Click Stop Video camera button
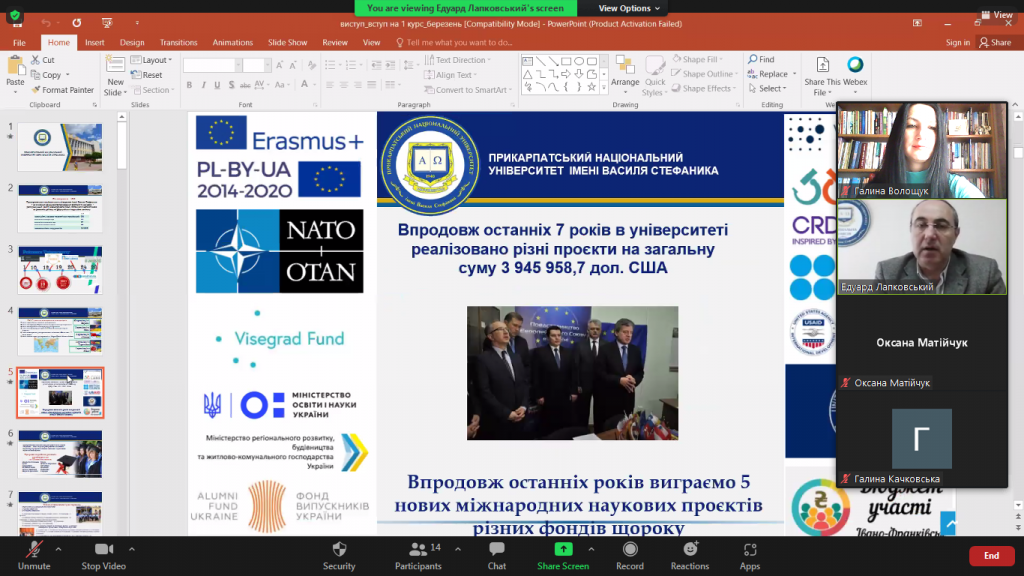Viewport: 1024px width, 576px height. (x=103, y=554)
